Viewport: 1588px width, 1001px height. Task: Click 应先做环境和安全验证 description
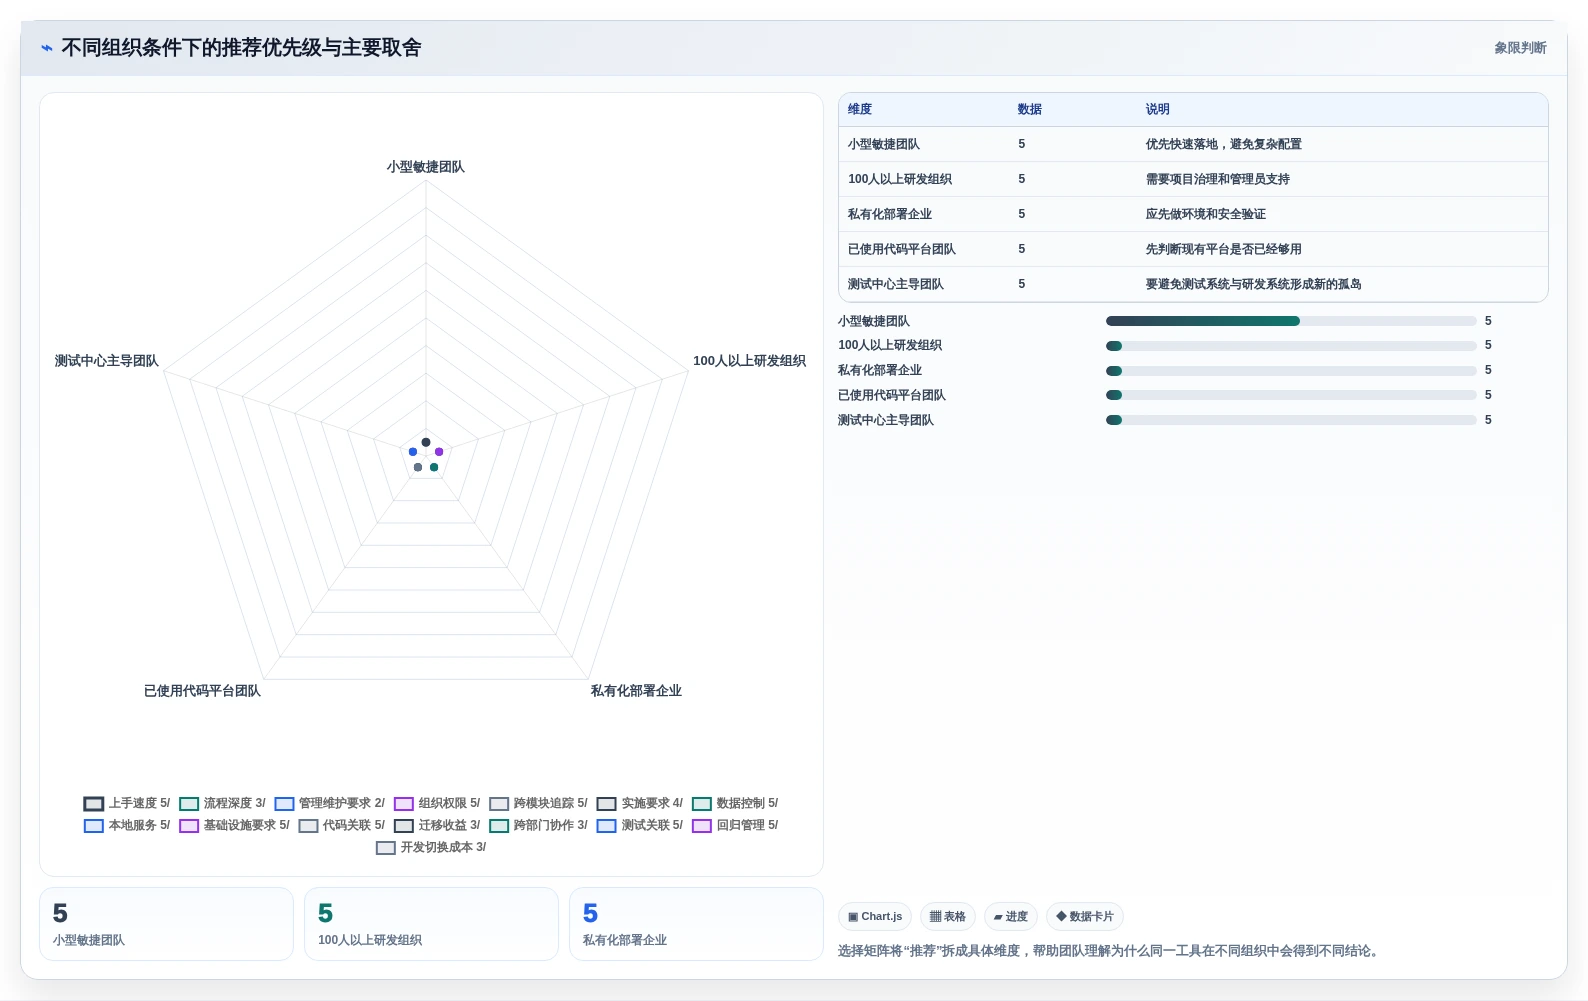coord(1206,214)
